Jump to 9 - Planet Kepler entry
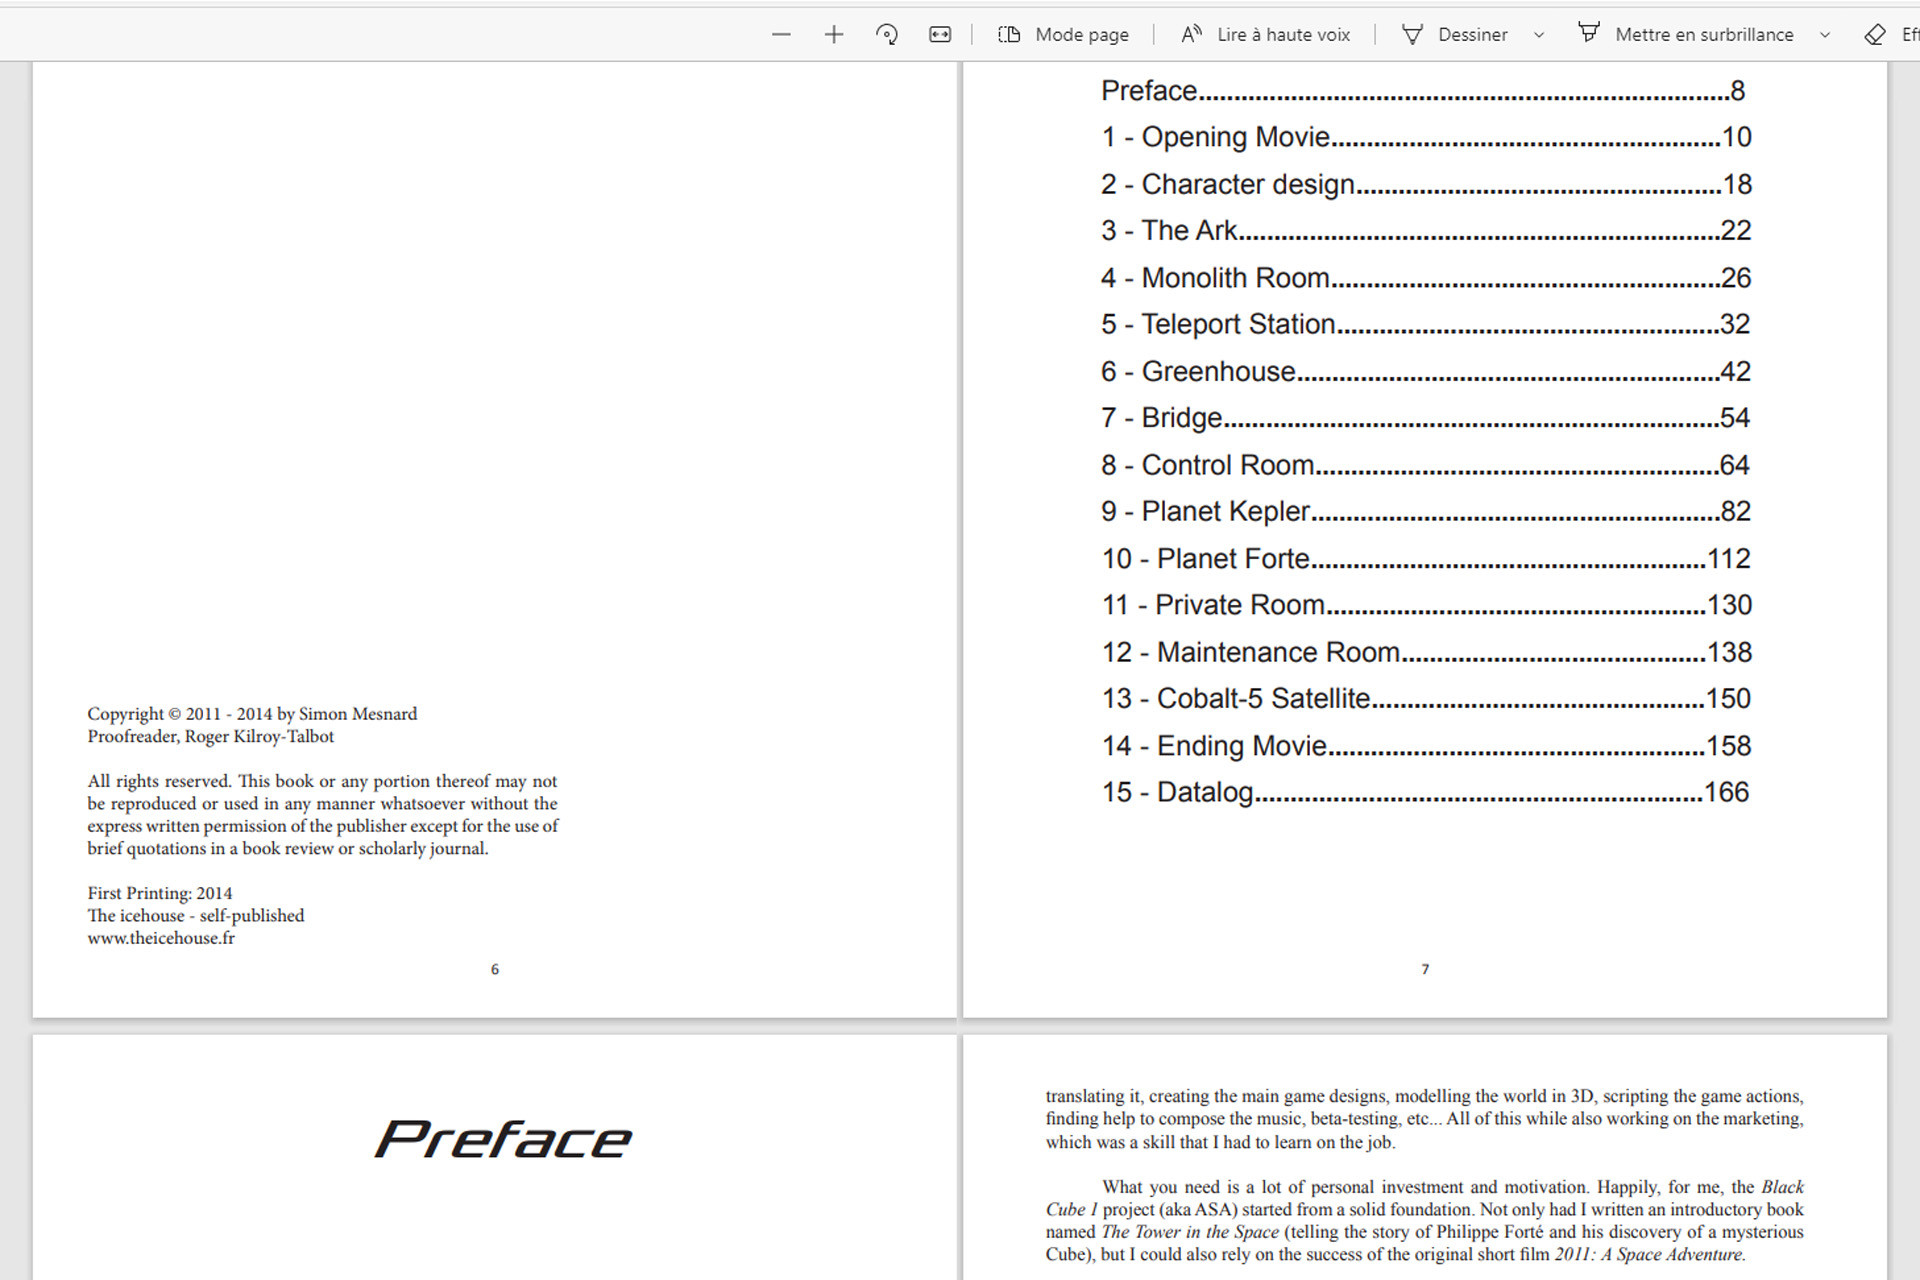 1206,512
